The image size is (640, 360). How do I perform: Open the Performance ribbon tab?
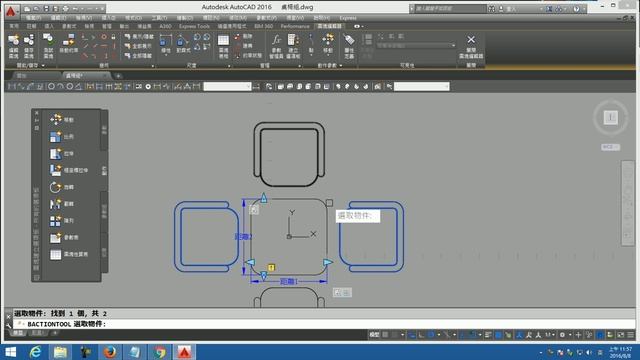coord(295,26)
